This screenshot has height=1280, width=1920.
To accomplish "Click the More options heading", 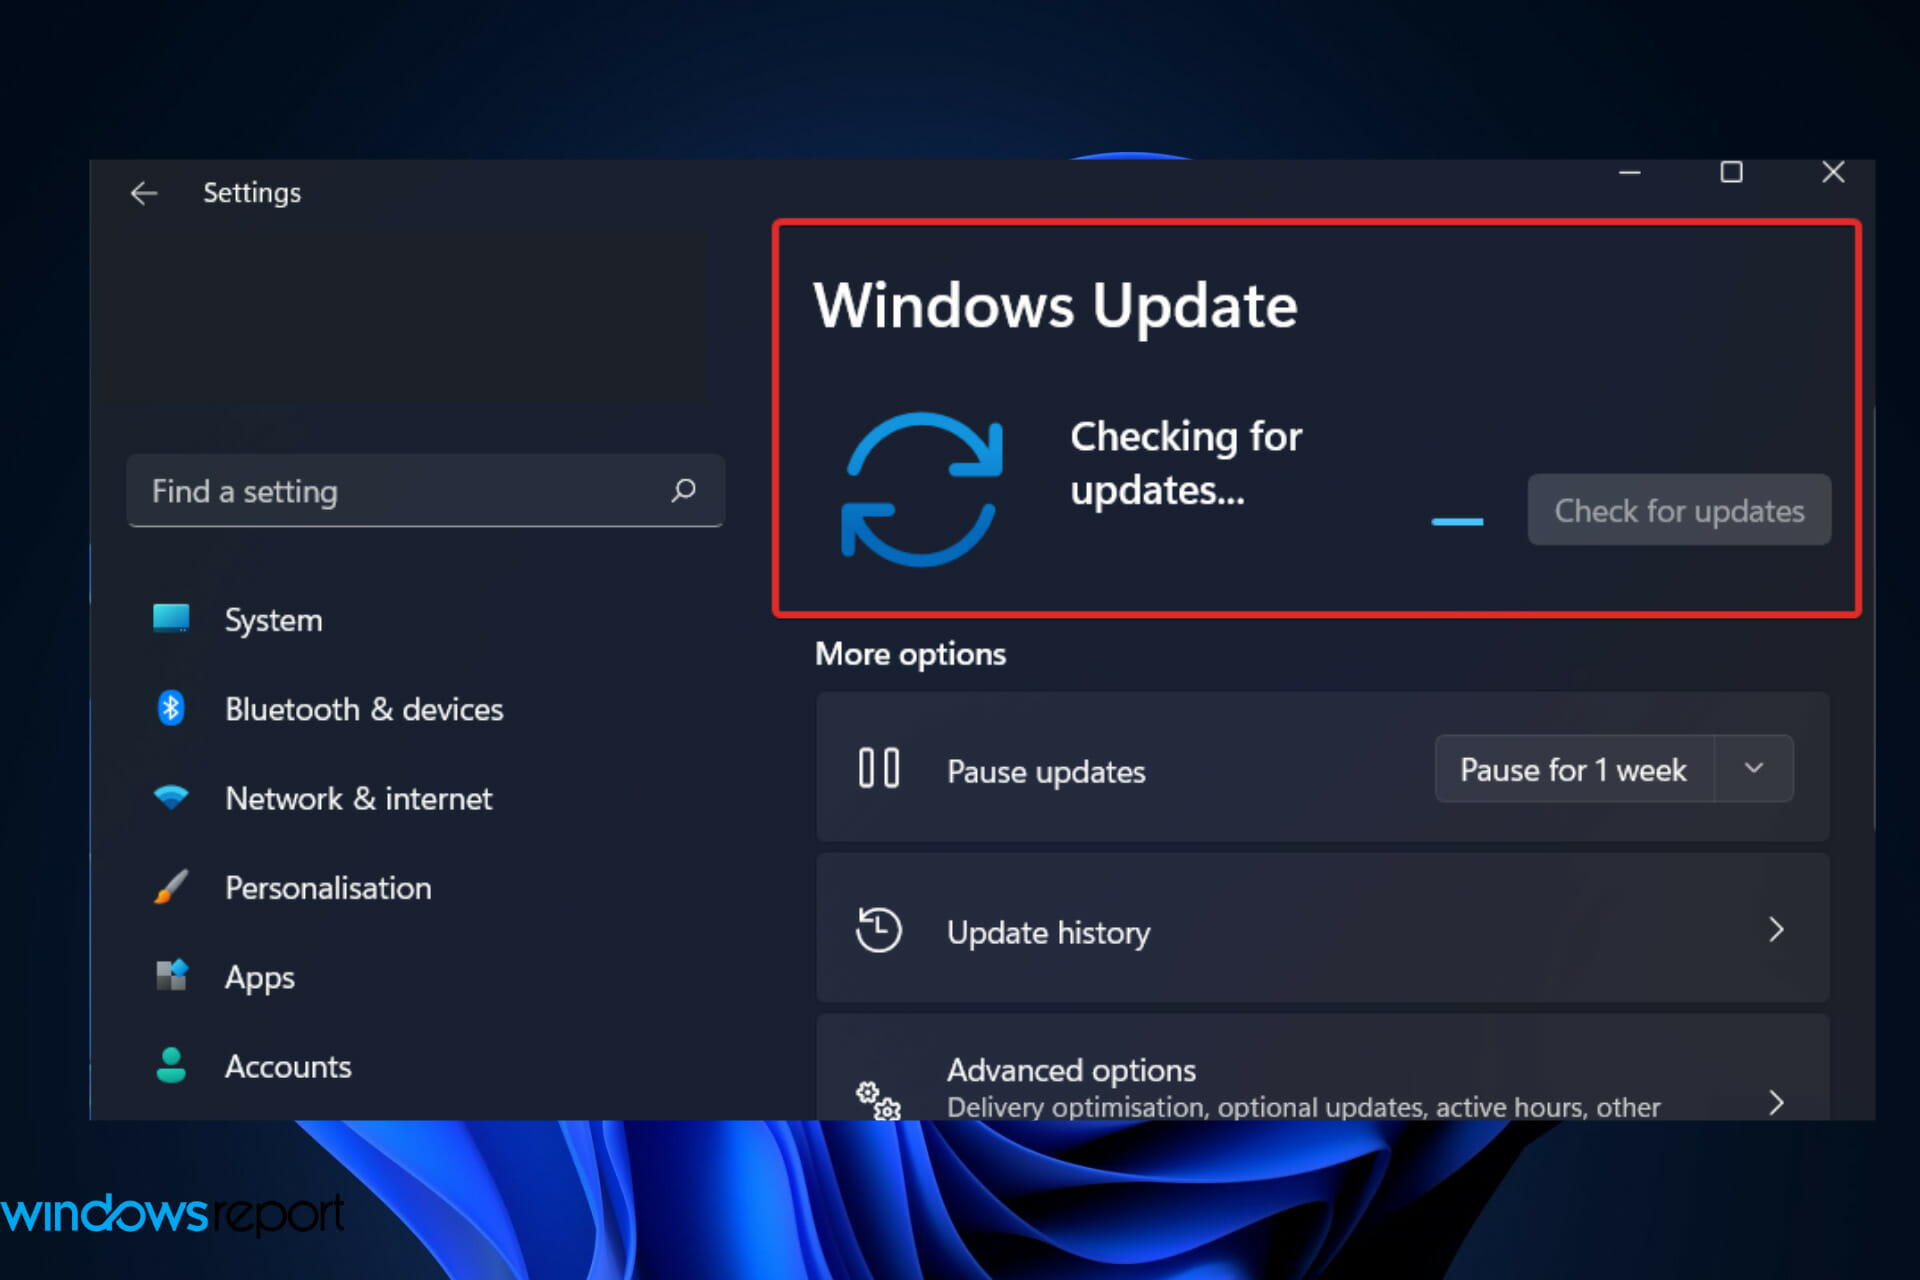I will point(910,654).
